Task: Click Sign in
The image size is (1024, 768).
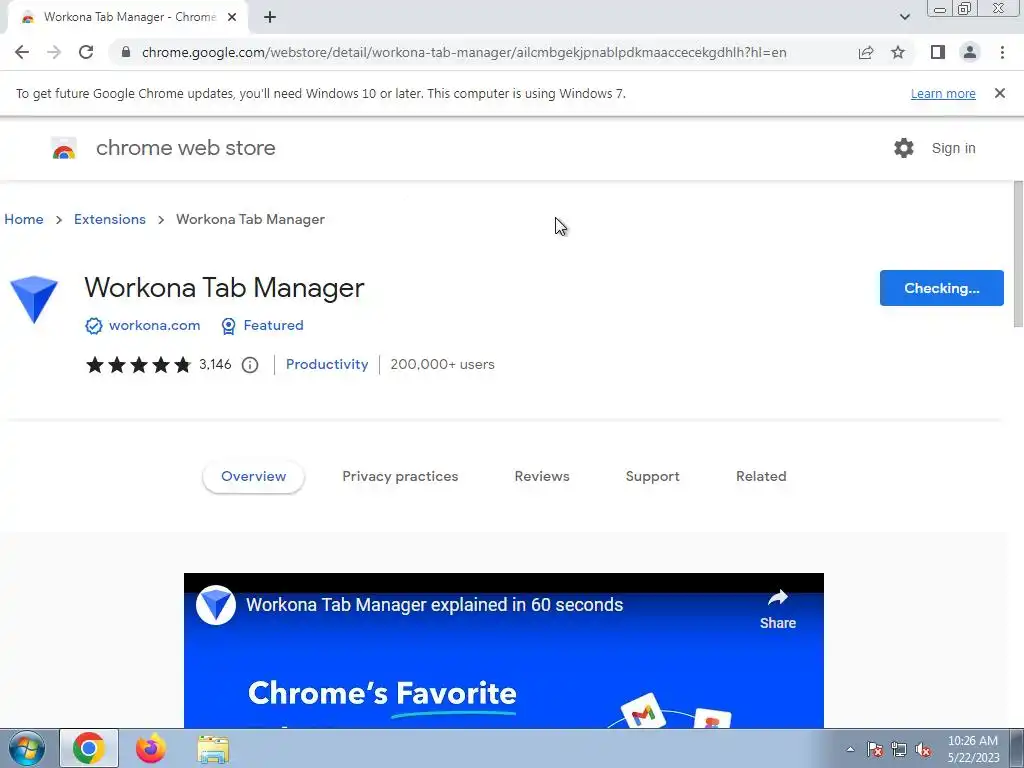Action: click(x=953, y=148)
